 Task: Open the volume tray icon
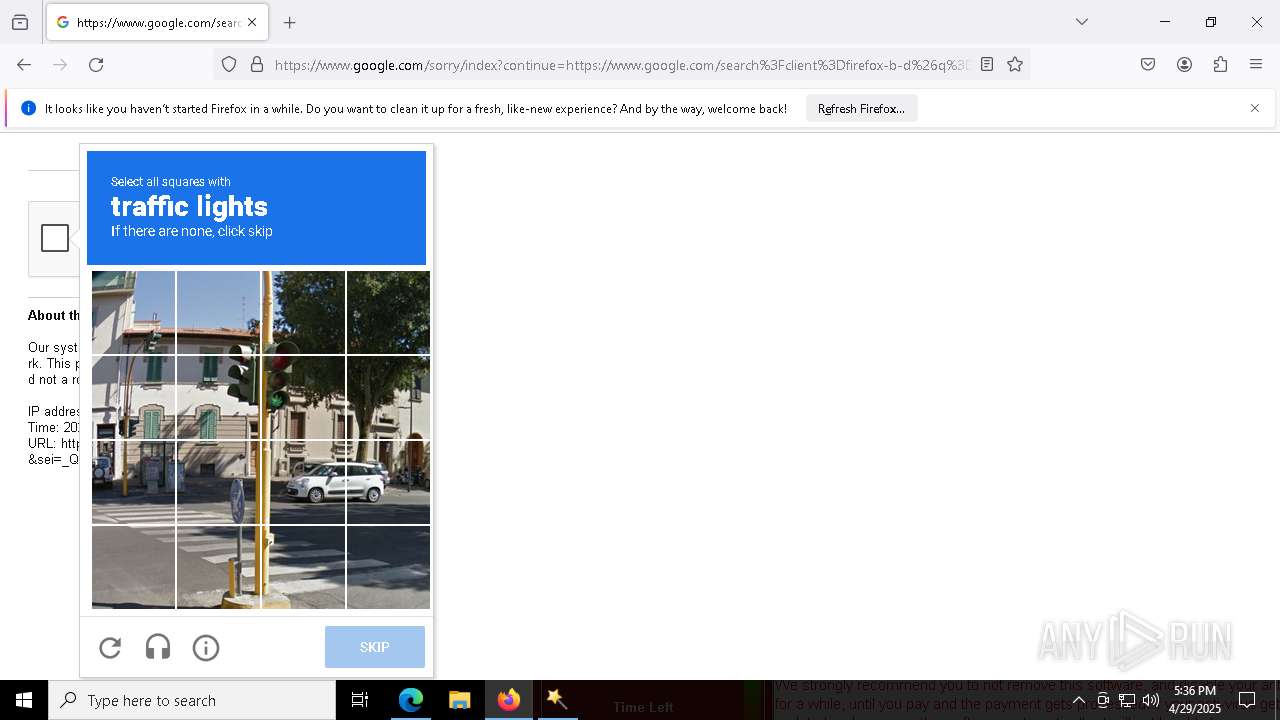coord(1150,700)
